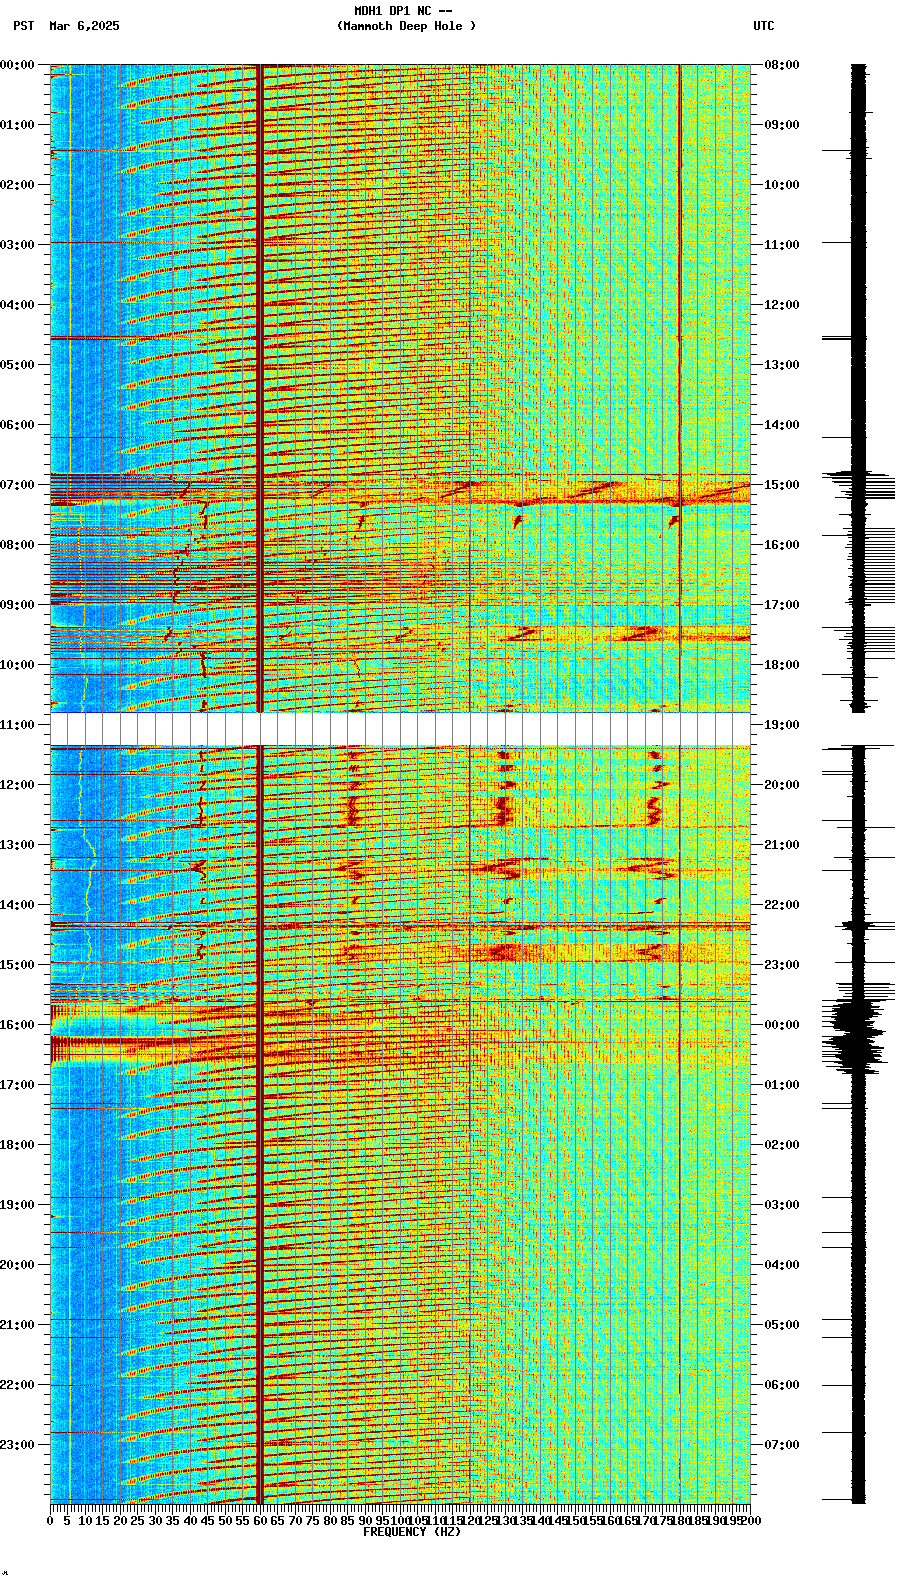This screenshot has height=1584, width=902.
Task: Click the 11:00 label on UTC axis
Action: tap(782, 245)
